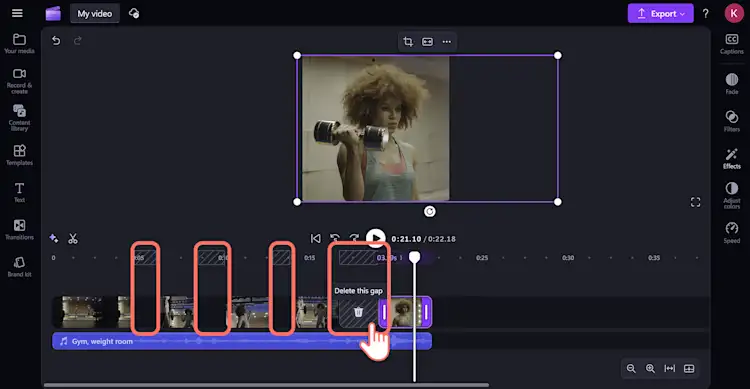The image size is (750, 389).
Task: Select the 'Gym, weight room' audio track
Action: 242,341
